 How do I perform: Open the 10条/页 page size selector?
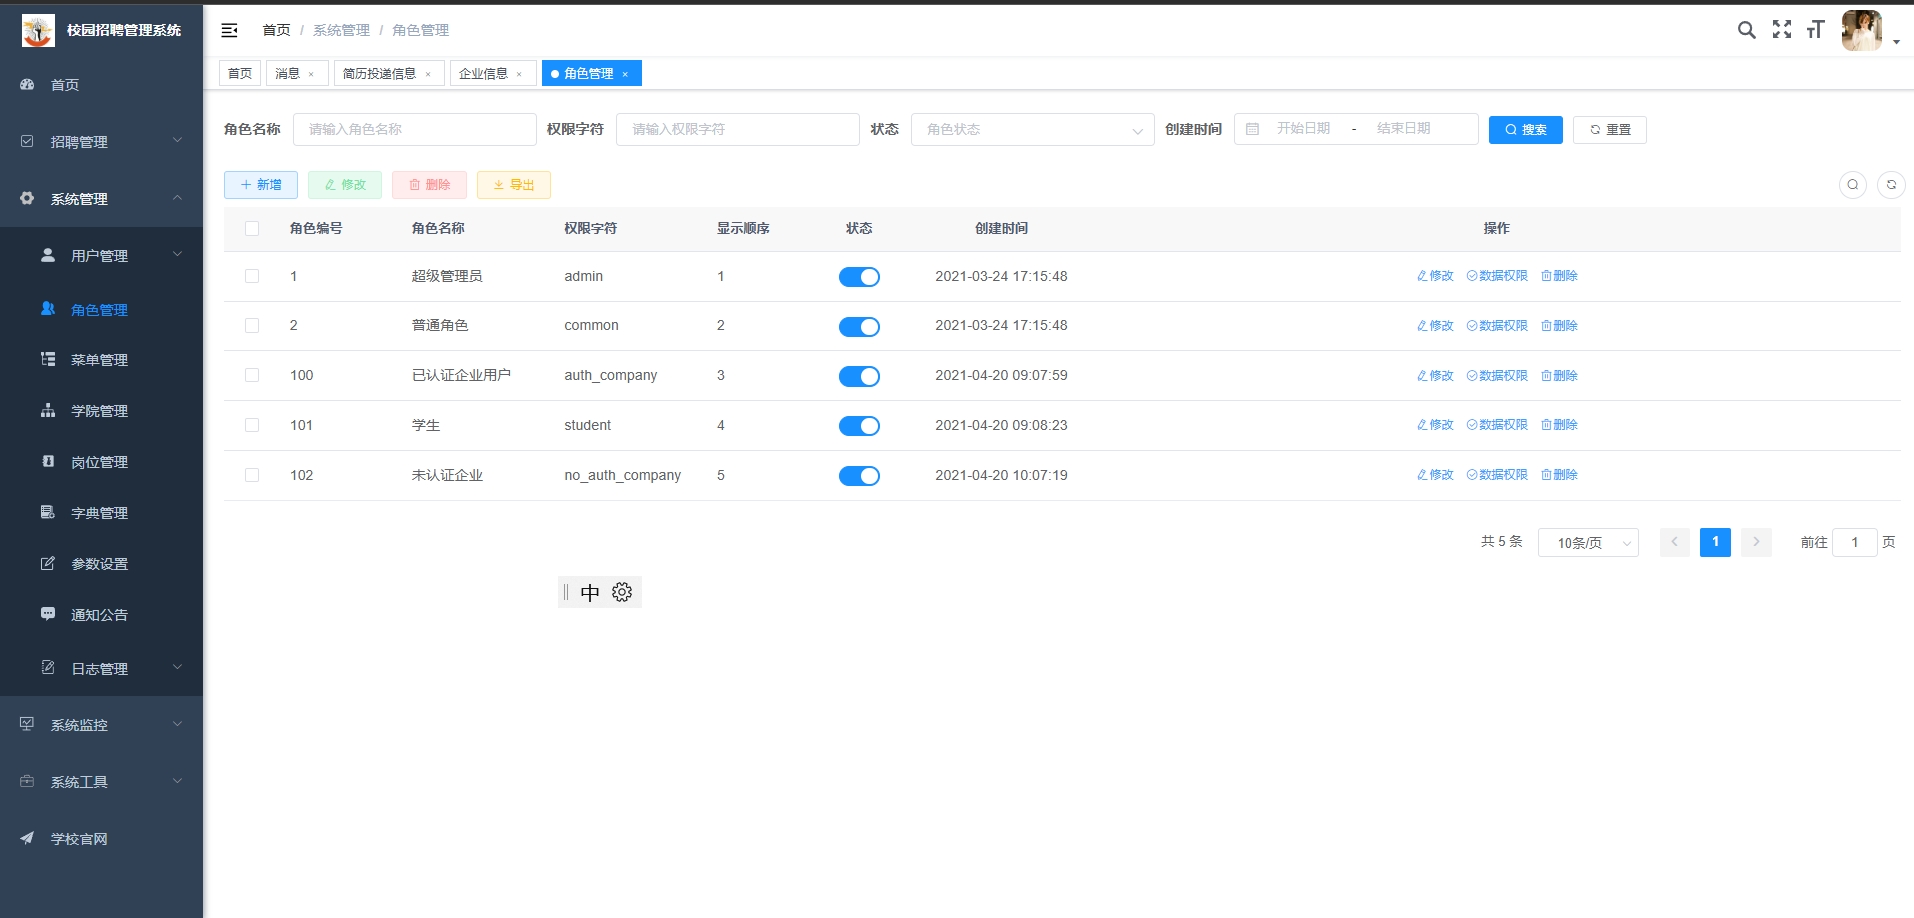1587,543
